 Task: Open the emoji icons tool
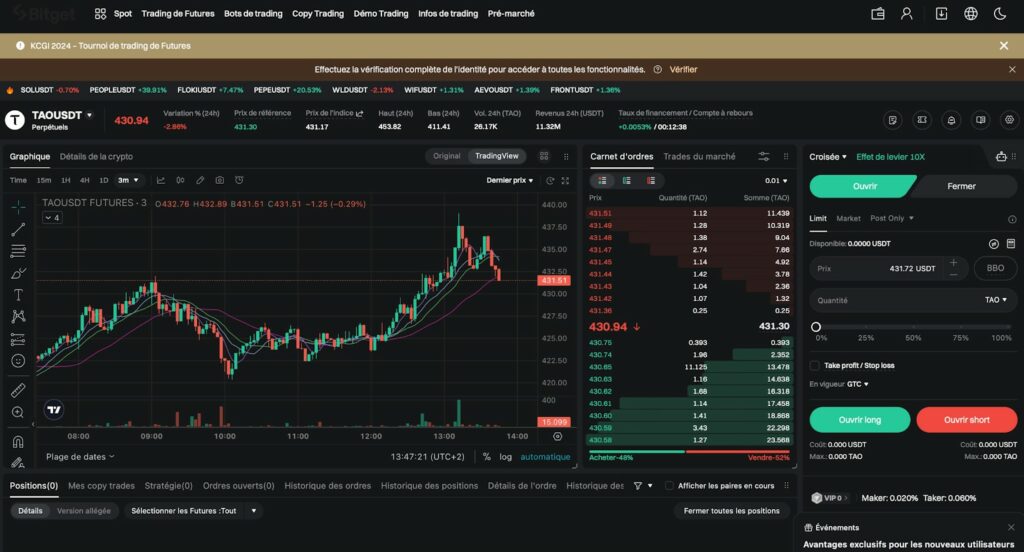(18, 361)
